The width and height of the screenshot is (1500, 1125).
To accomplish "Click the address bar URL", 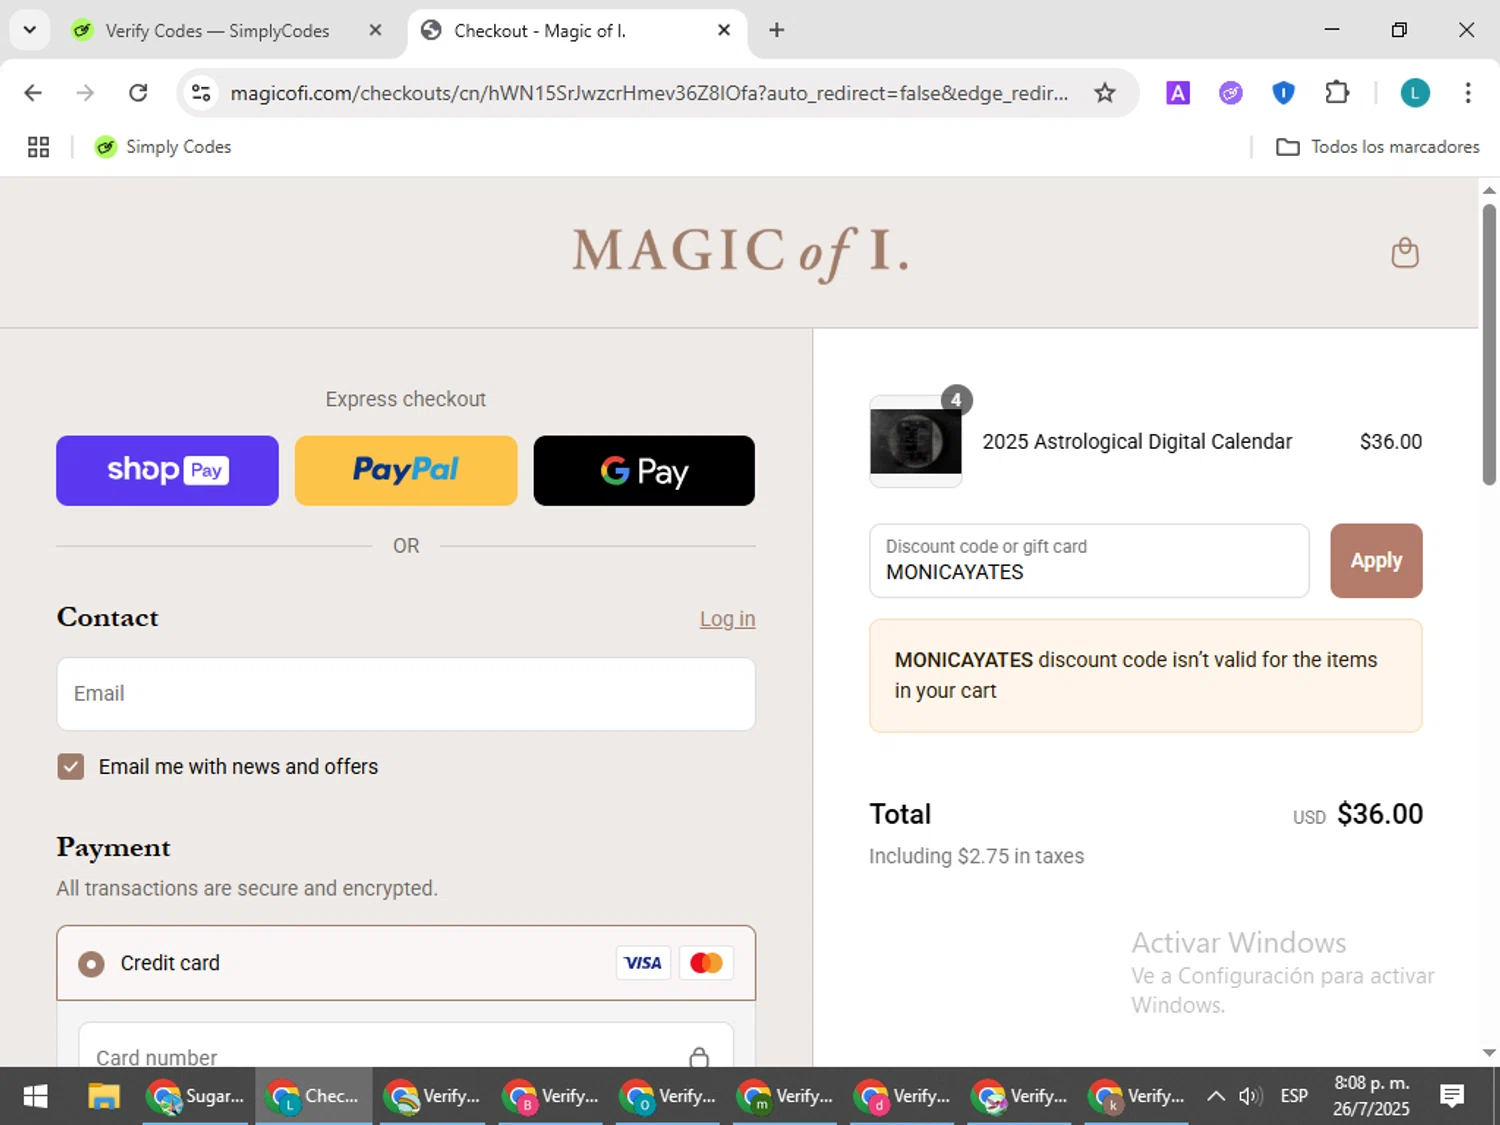I will point(649,93).
